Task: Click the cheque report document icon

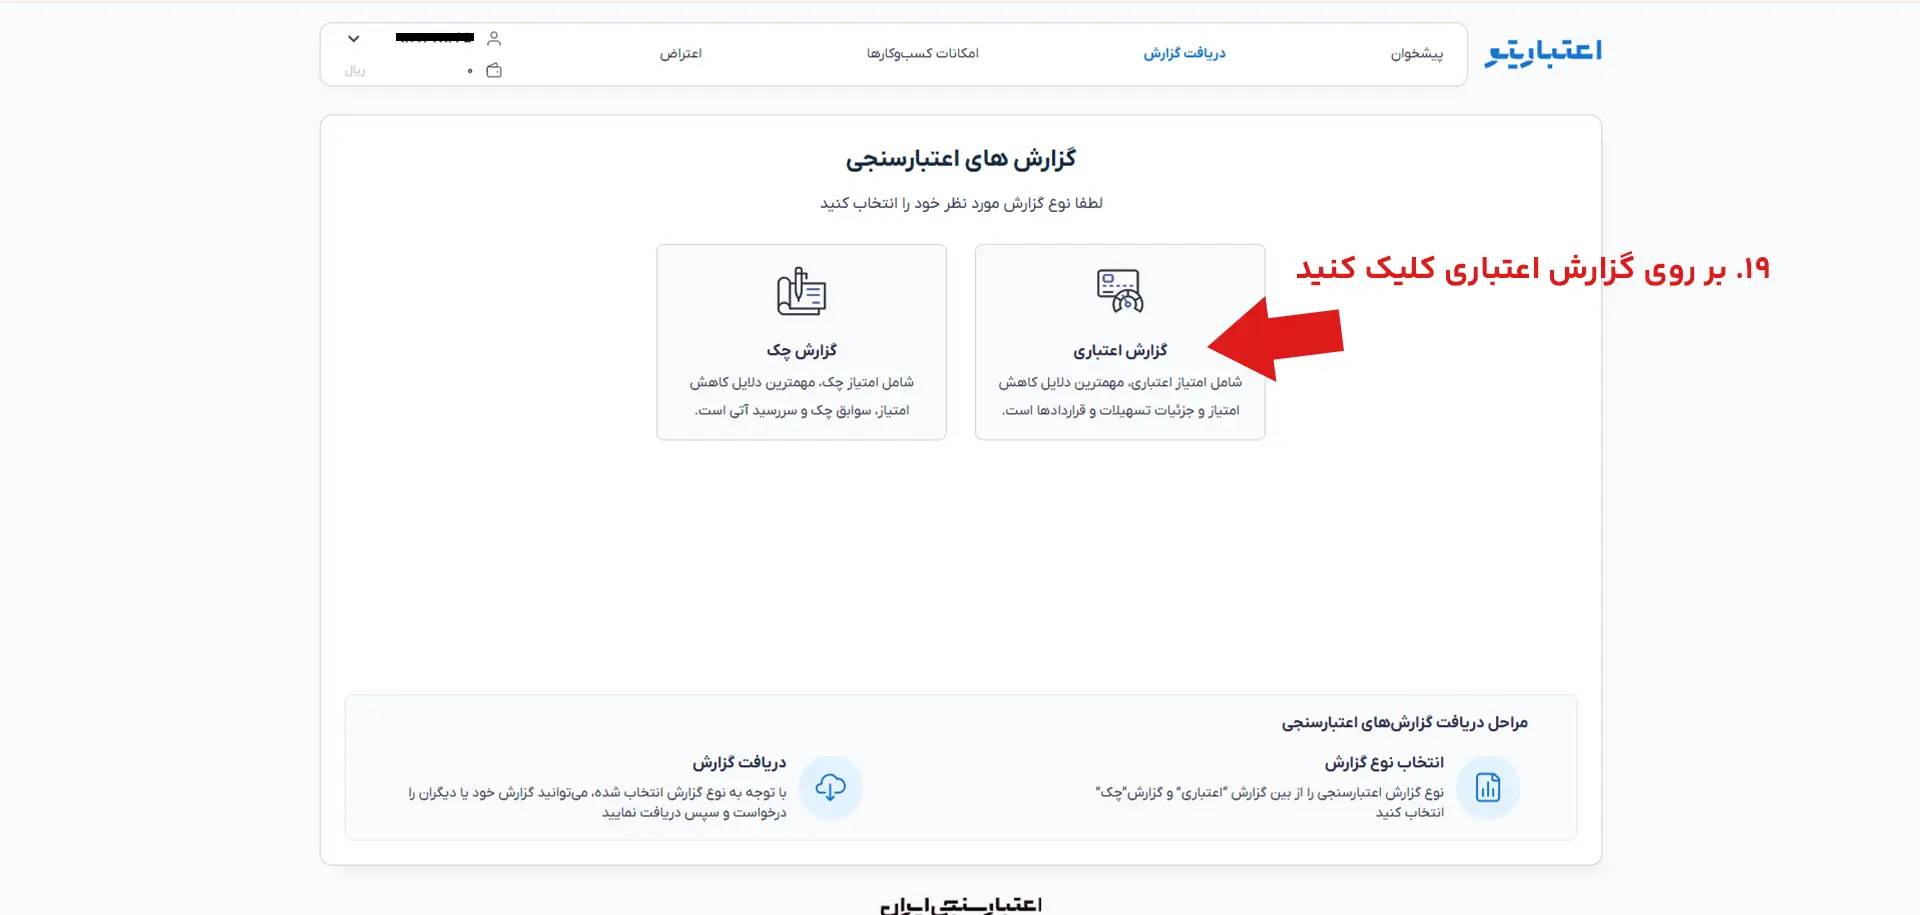Action: (801, 291)
